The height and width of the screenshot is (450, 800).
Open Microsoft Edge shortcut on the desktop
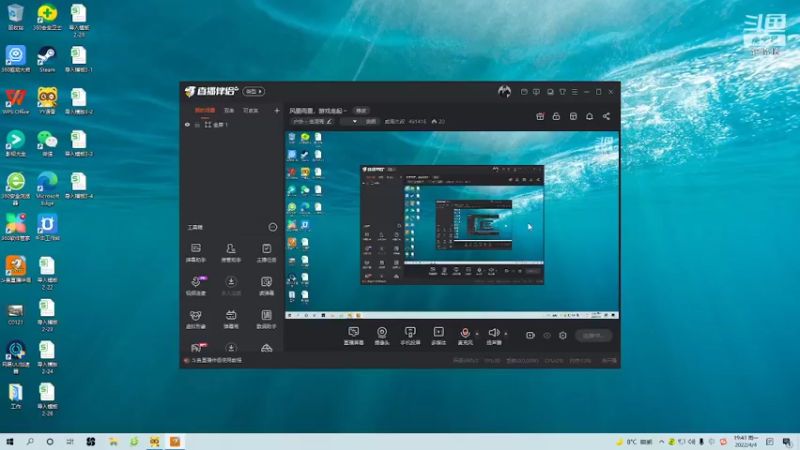click(47, 188)
